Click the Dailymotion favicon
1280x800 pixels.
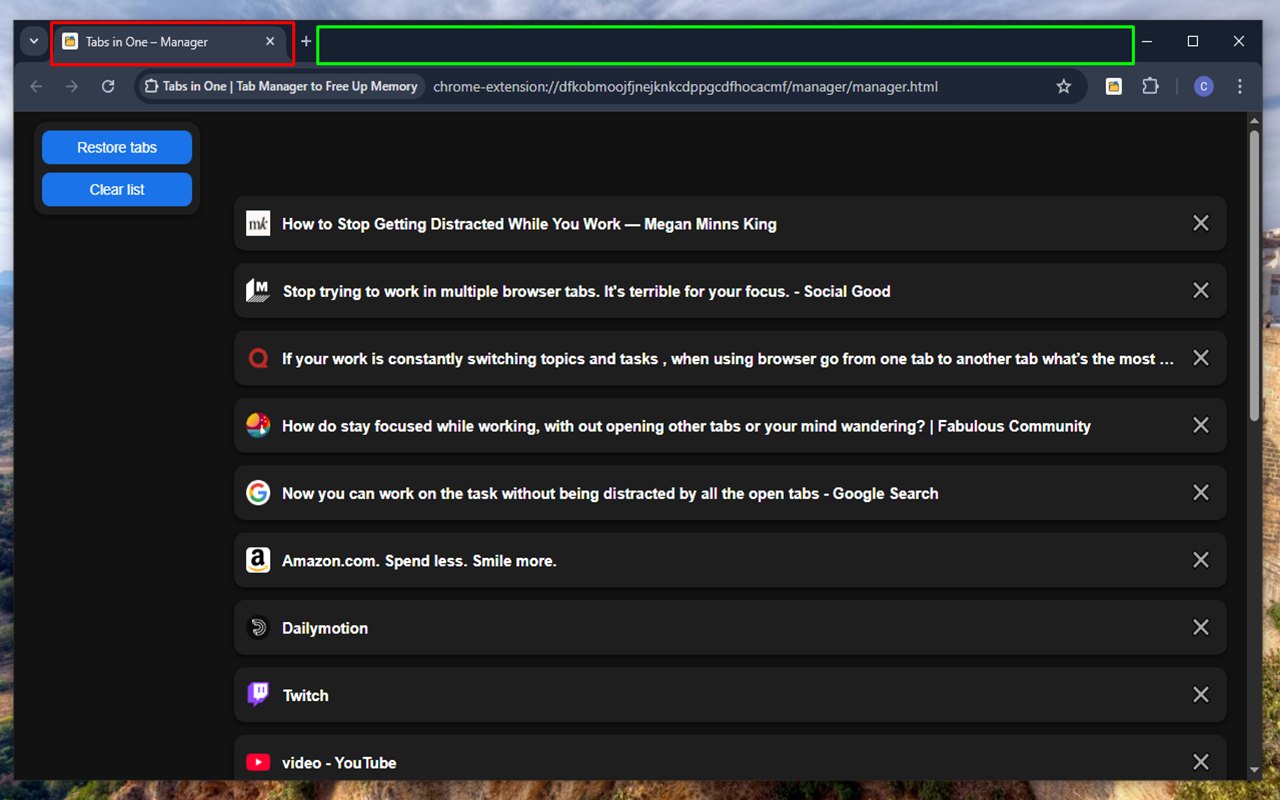[x=258, y=627]
